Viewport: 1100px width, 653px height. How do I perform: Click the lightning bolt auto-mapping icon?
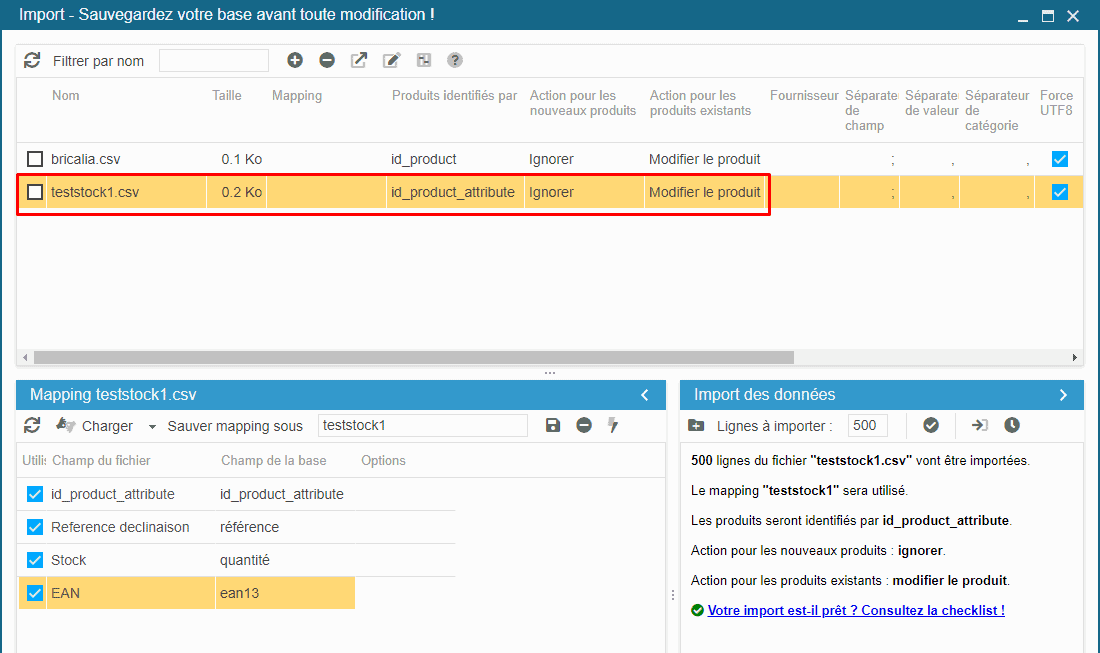(x=613, y=425)
